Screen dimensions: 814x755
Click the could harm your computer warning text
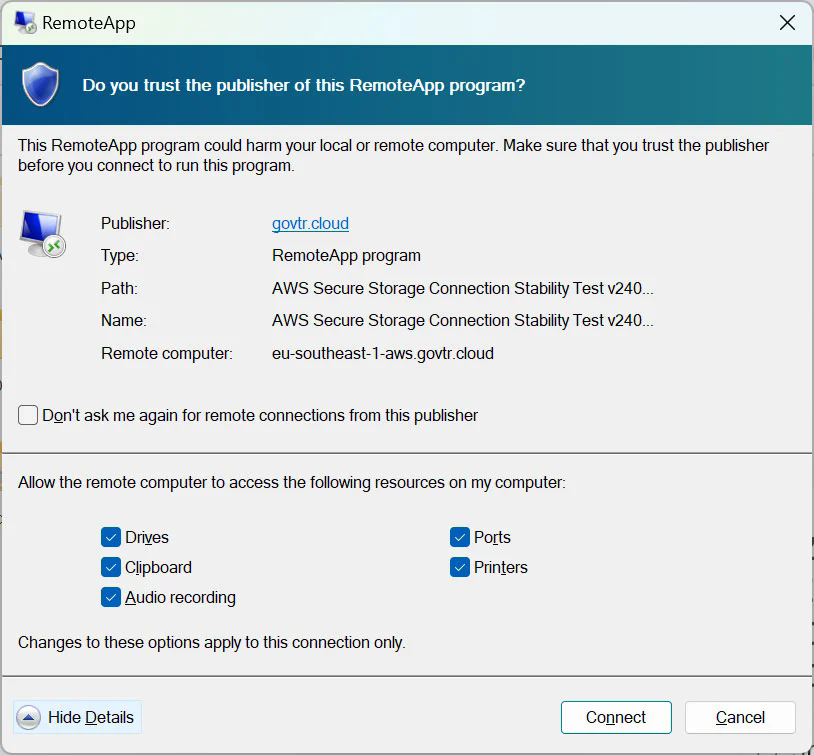click(x=393, y=155)
